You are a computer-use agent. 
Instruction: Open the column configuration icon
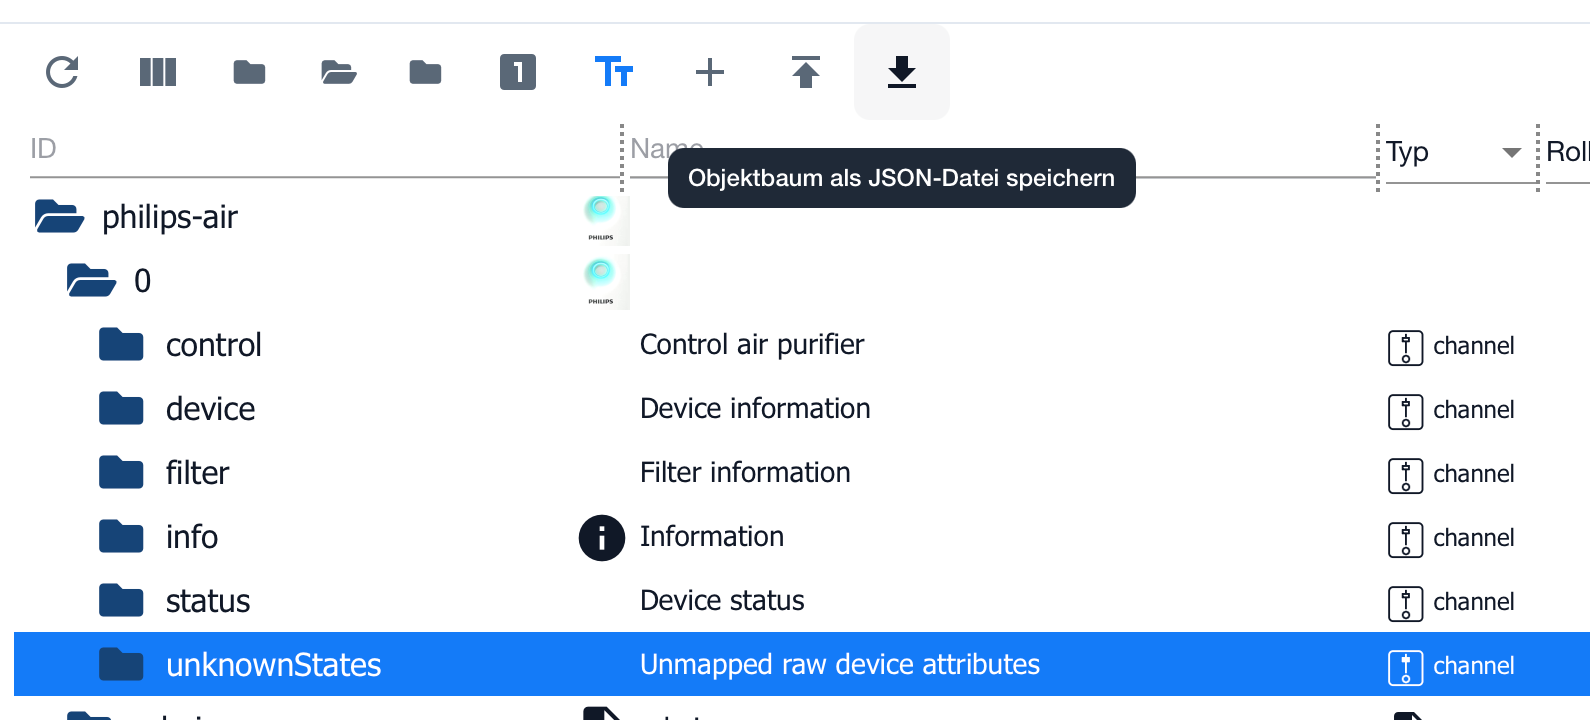click(158, 72)
